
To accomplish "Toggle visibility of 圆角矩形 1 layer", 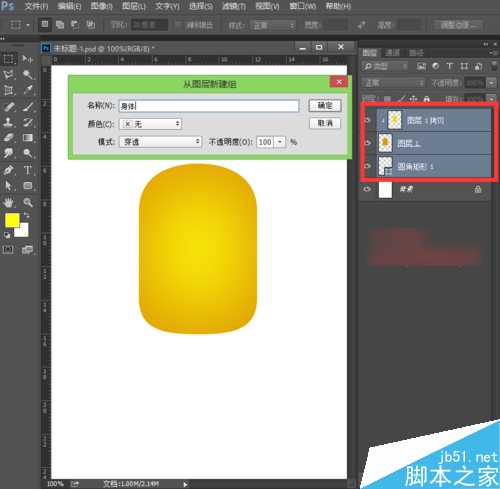I will coord(367,166).
